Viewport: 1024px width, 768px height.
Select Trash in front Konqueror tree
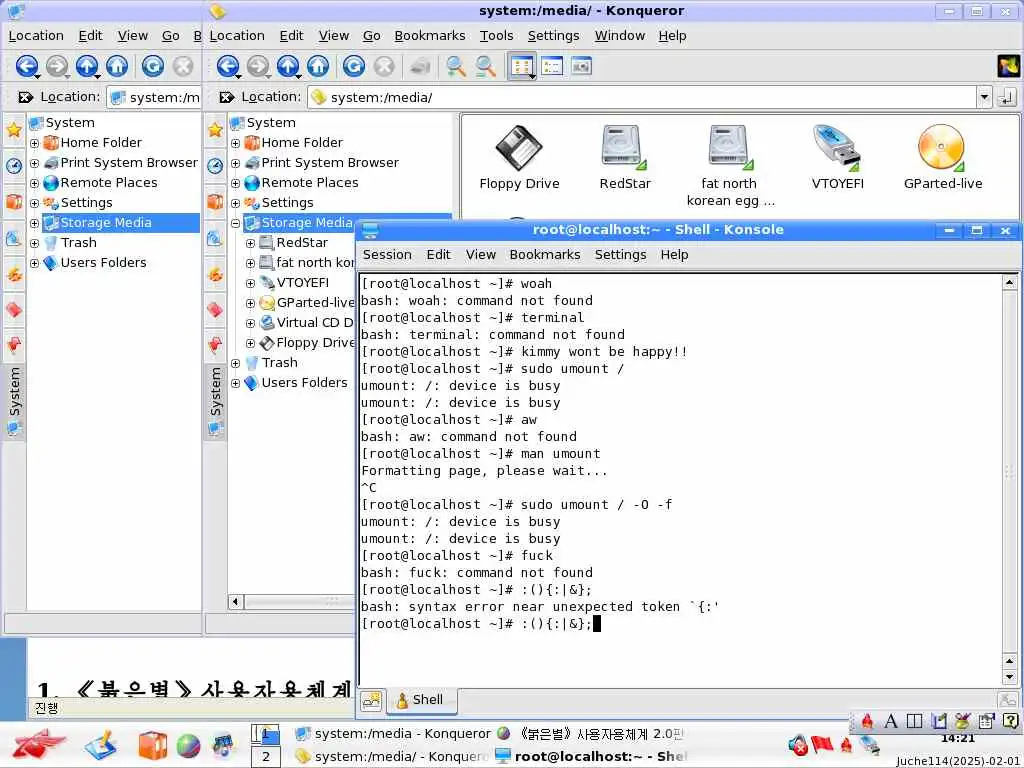point(280,363)
